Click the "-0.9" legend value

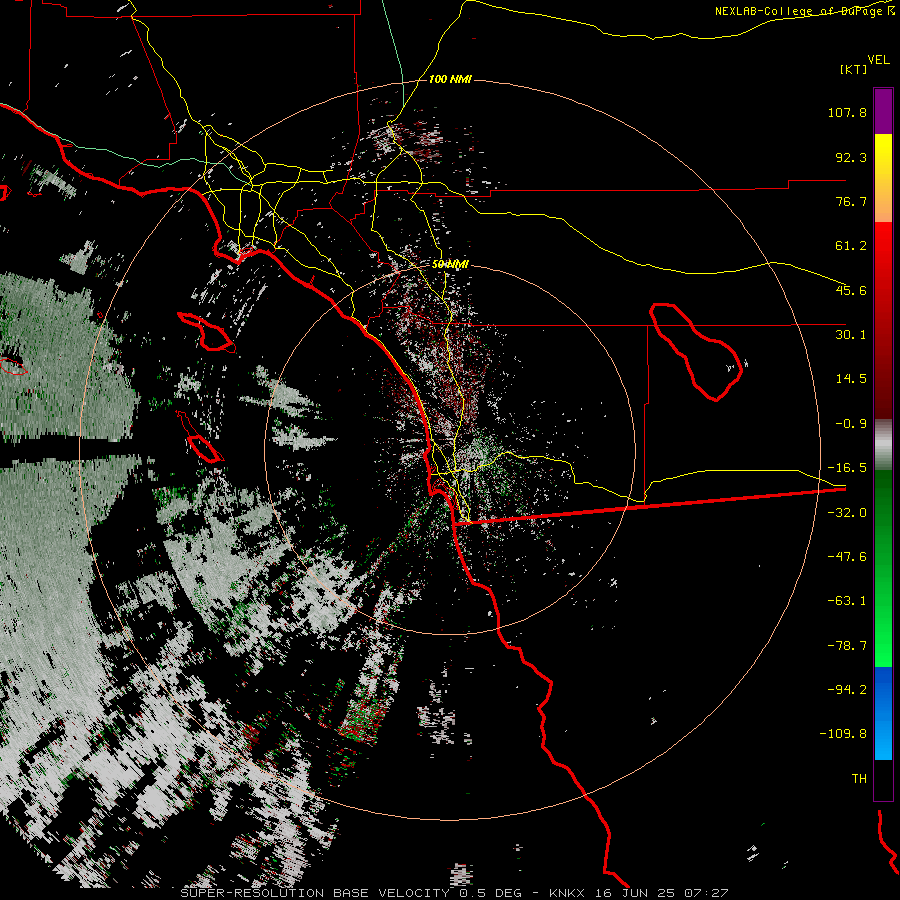(x=851, y=424)
